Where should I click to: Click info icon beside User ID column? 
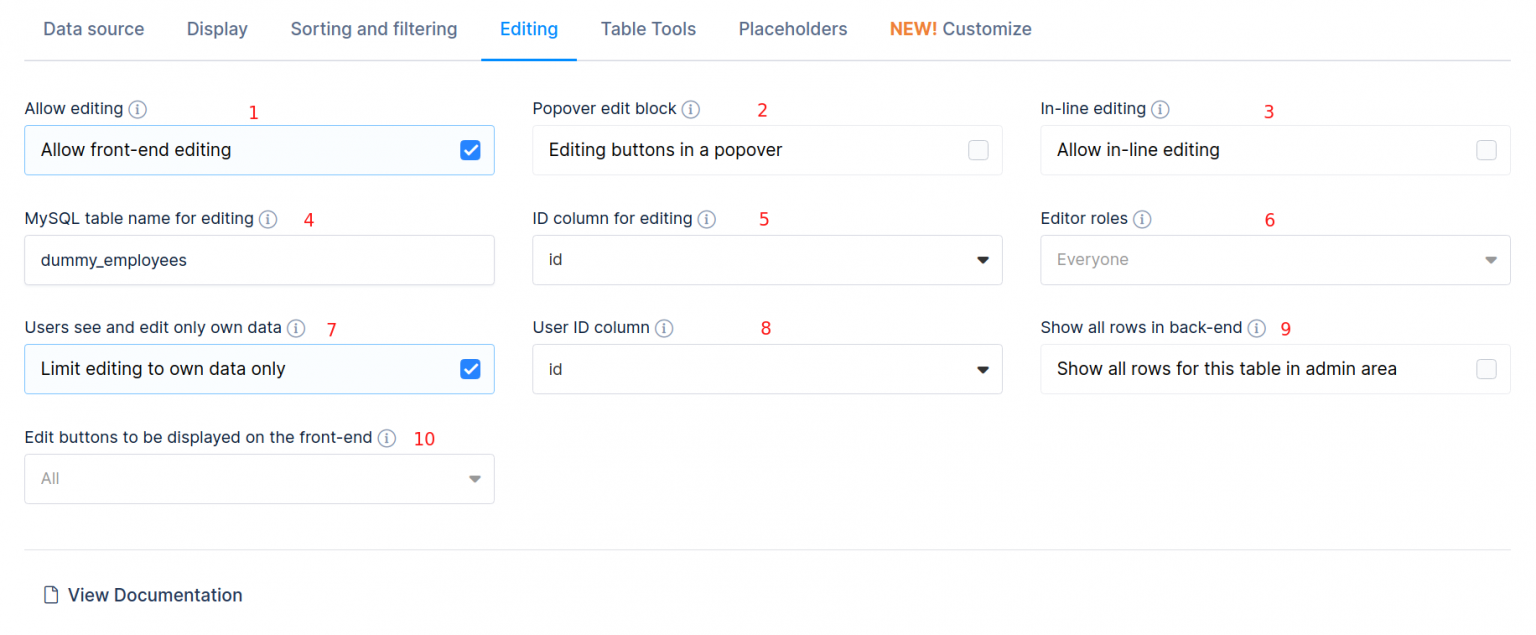664,328
